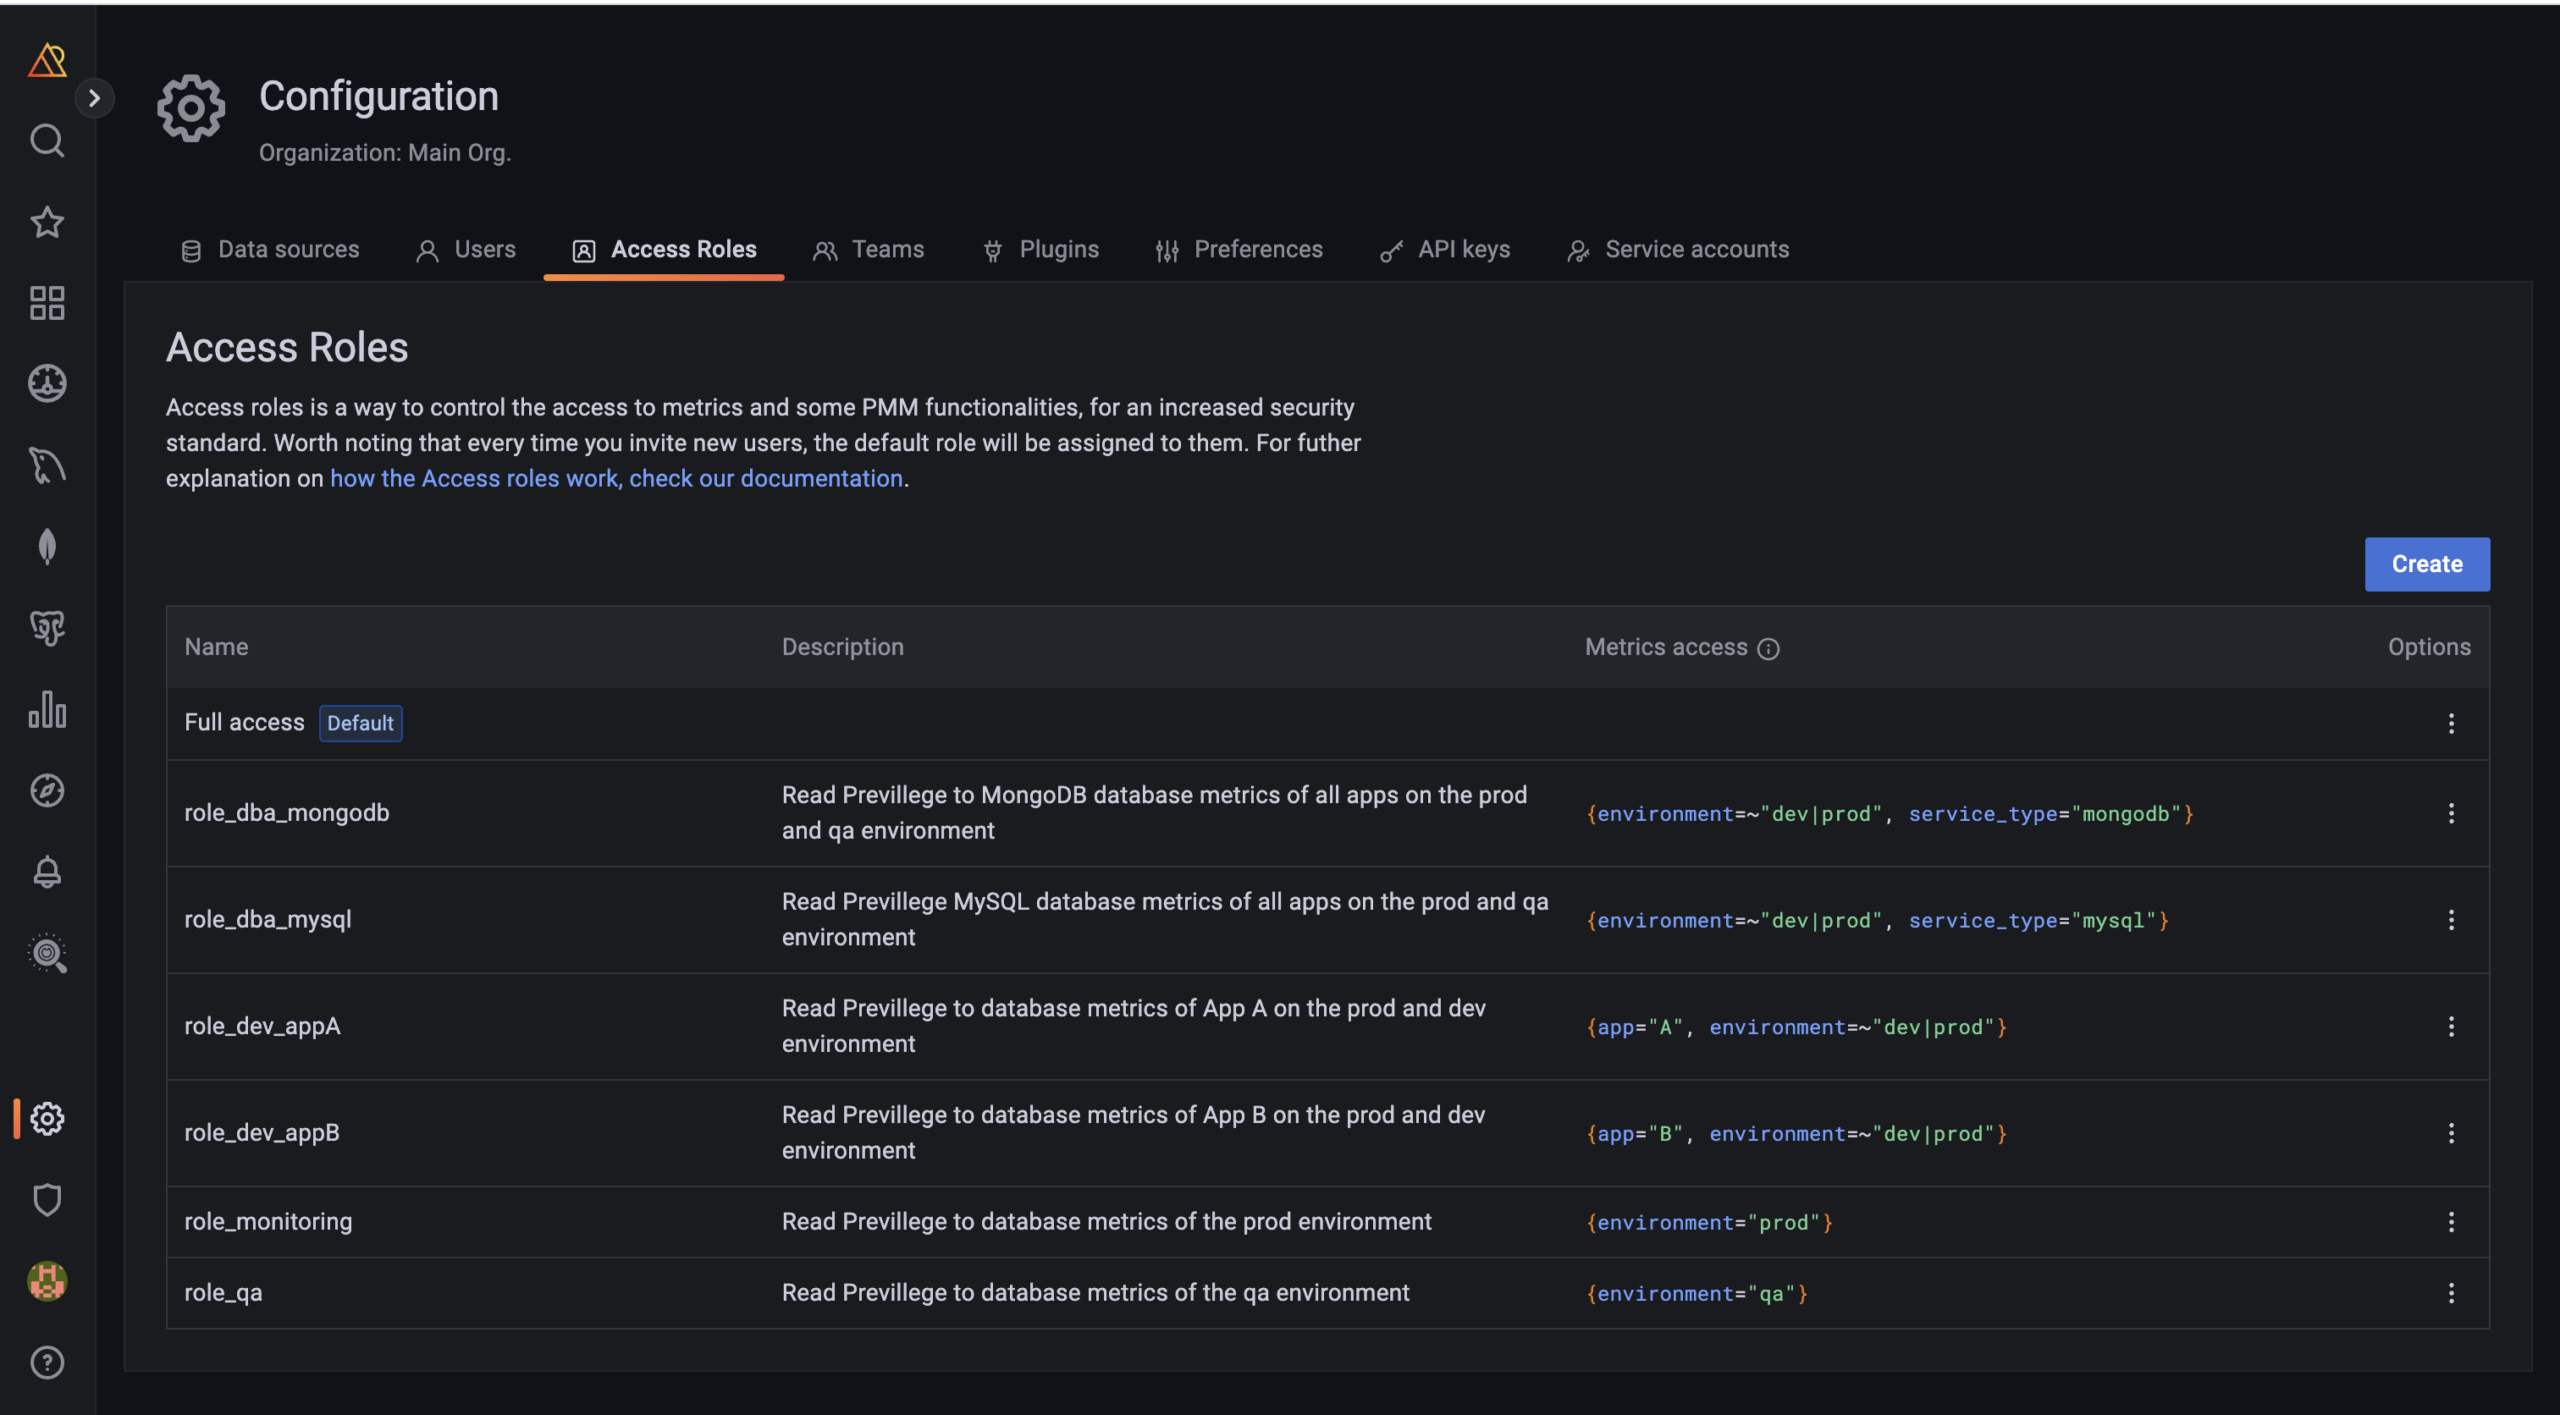The height and width of the screenshot is (1415, 2560).
Task: Switch to the Service accounts tab
Action: [1678, 250]
